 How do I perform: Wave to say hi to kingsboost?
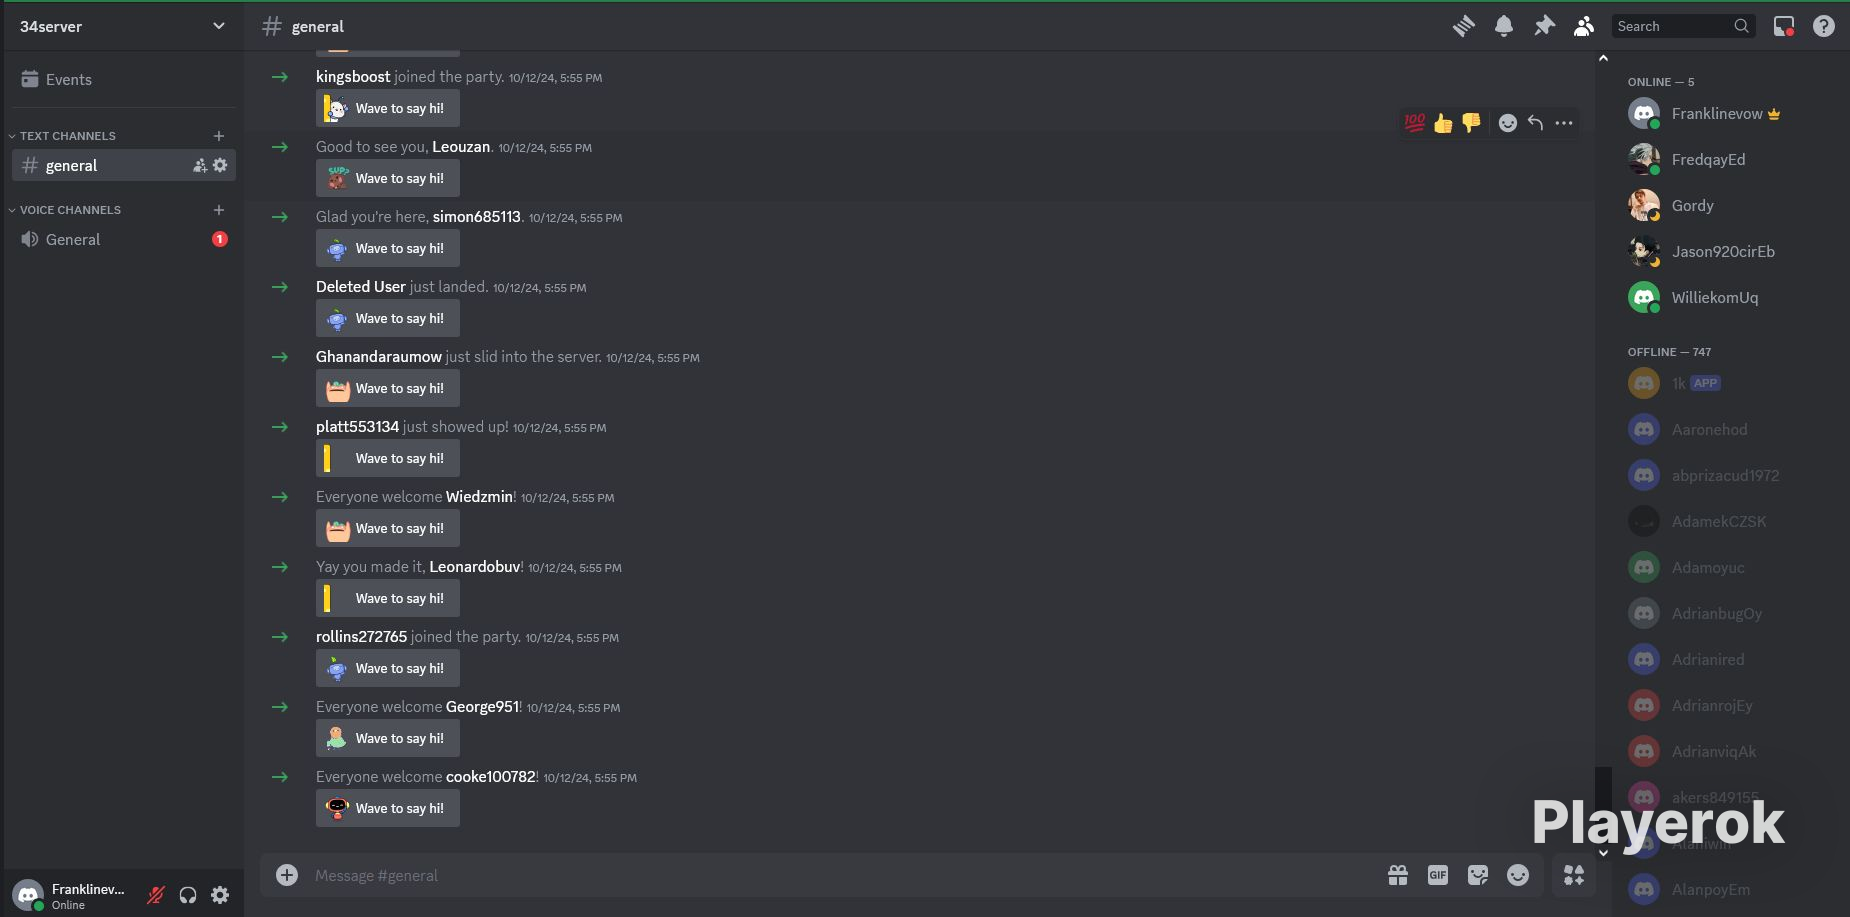388,108
